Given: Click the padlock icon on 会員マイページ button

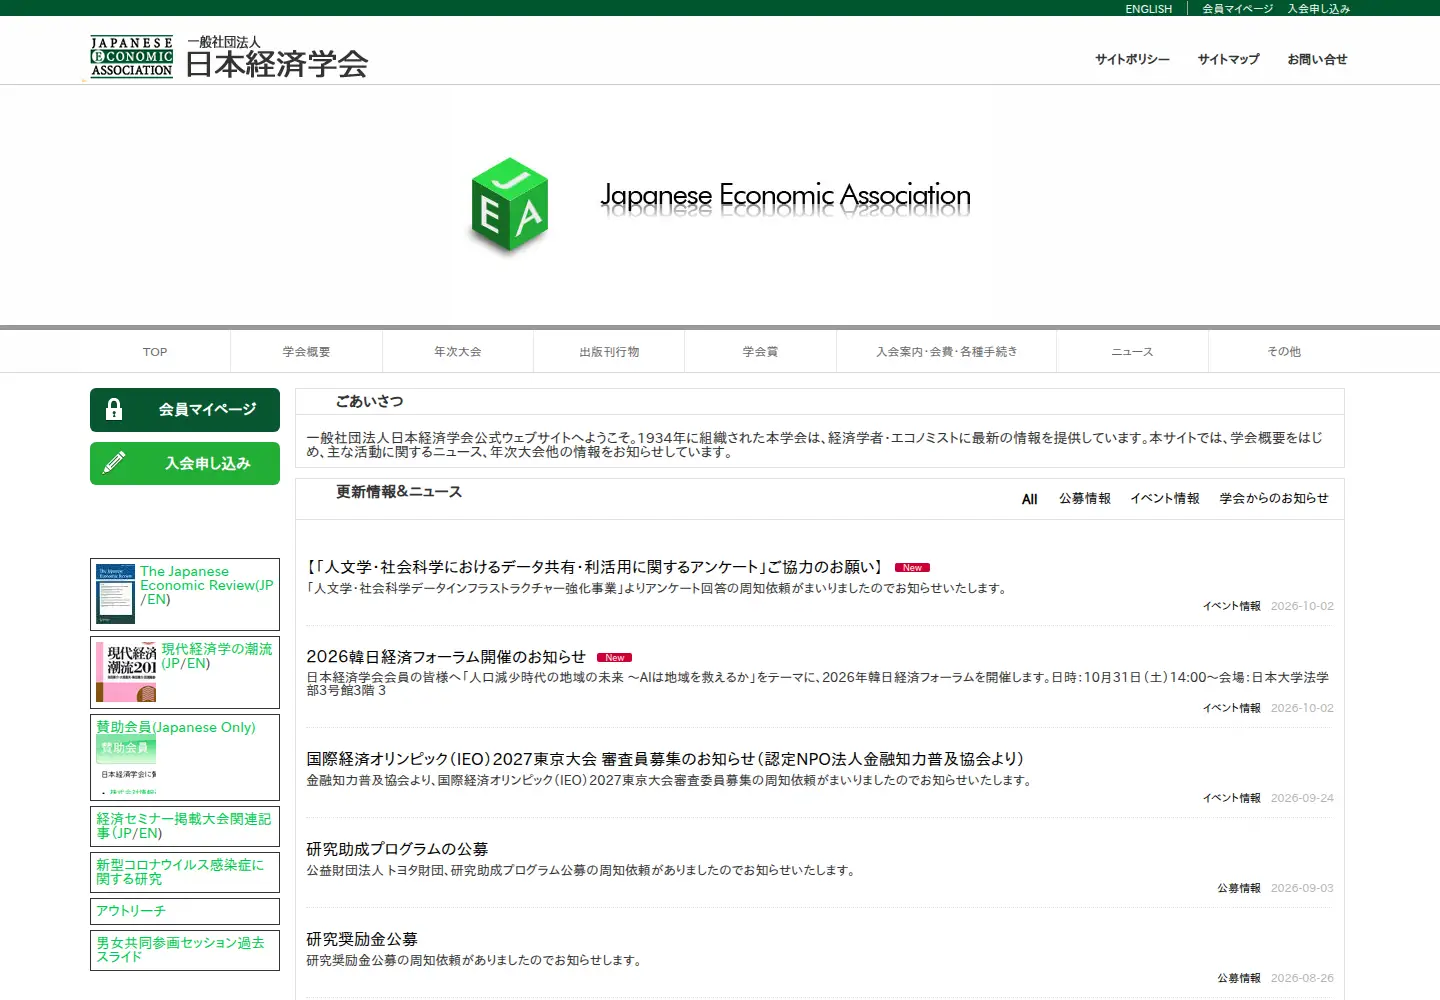Looking at the screenshot, I should (114, 409).
